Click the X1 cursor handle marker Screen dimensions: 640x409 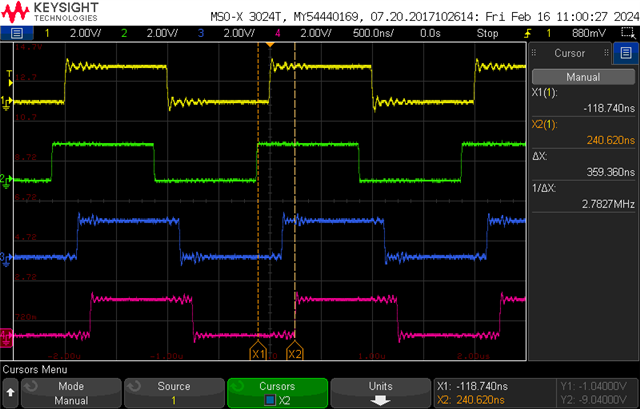[x=258, y=352]
